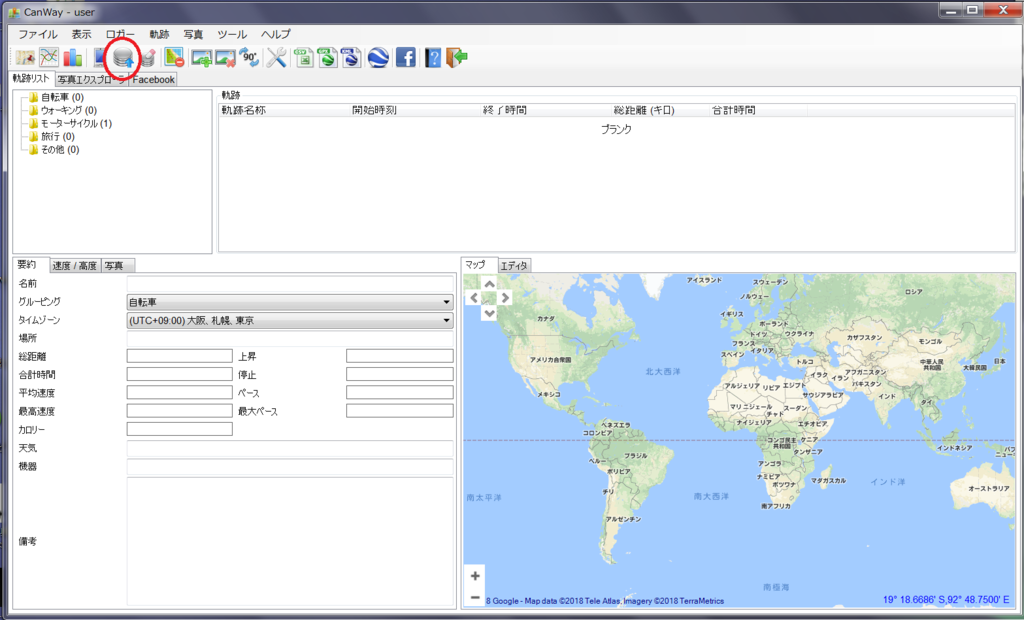Screen dimensions: 1024x620
Task: Open the bar chart statistics icon
Action: (x=72, y=57)
